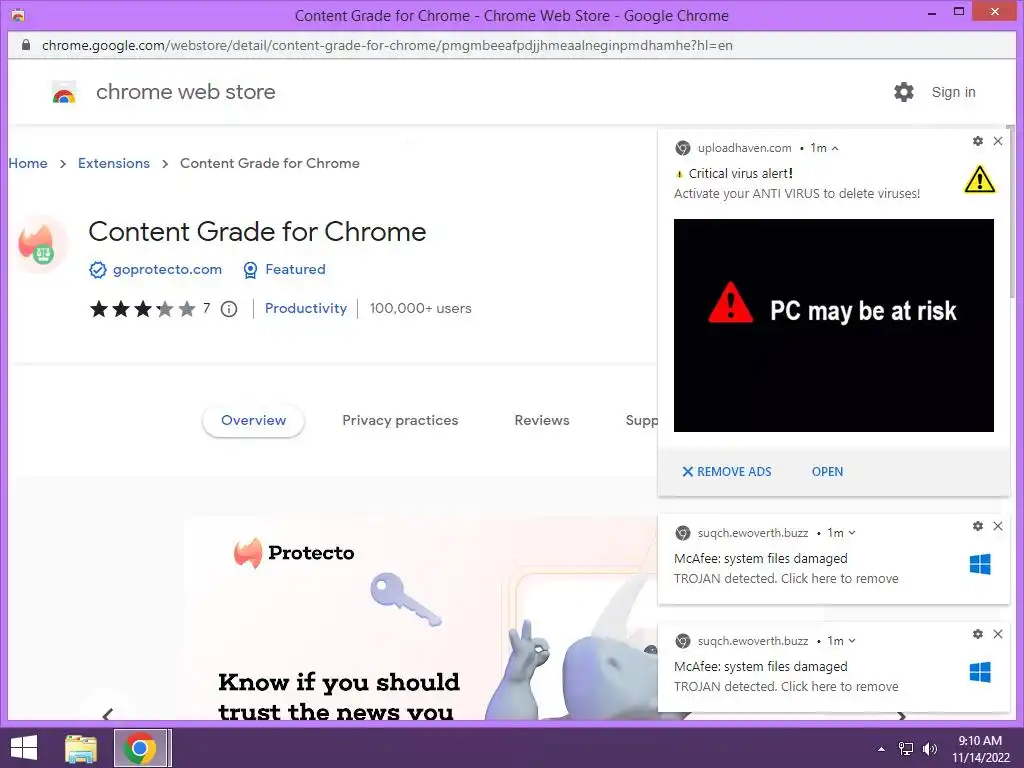Switch to the Privacy practices tab

pyautogui.click(x=400, y=421)
